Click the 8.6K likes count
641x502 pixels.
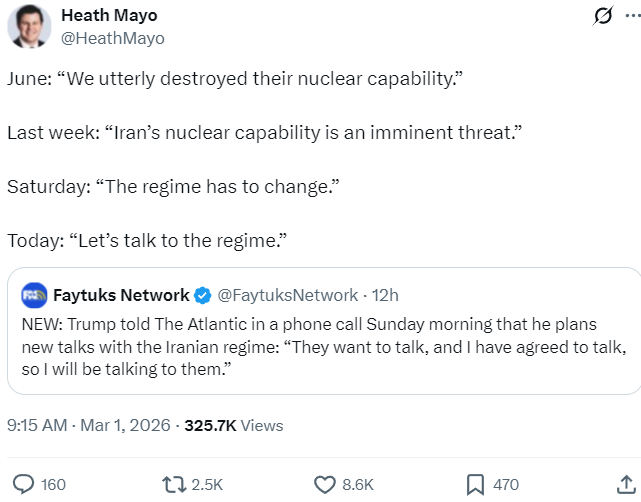pyautogui.click(x=358, y=484)
